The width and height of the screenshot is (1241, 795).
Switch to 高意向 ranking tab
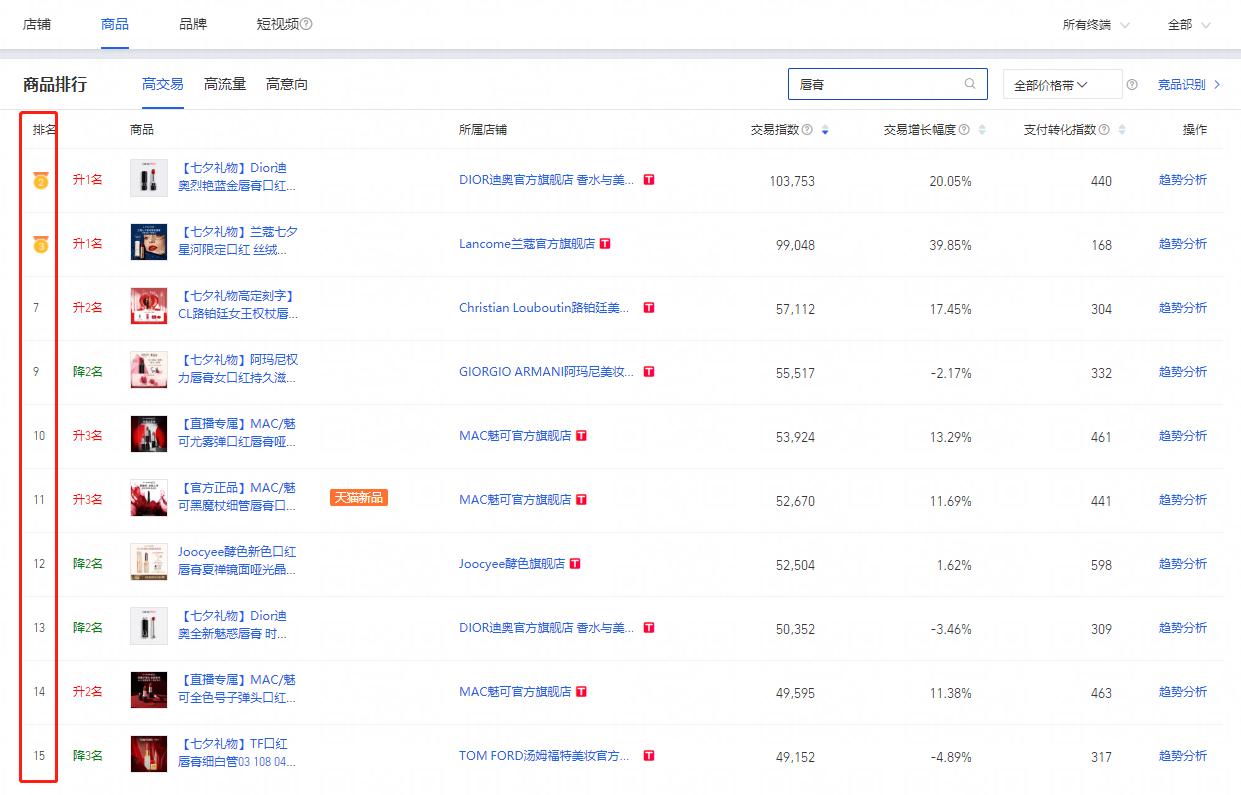[x=287, y=85]
